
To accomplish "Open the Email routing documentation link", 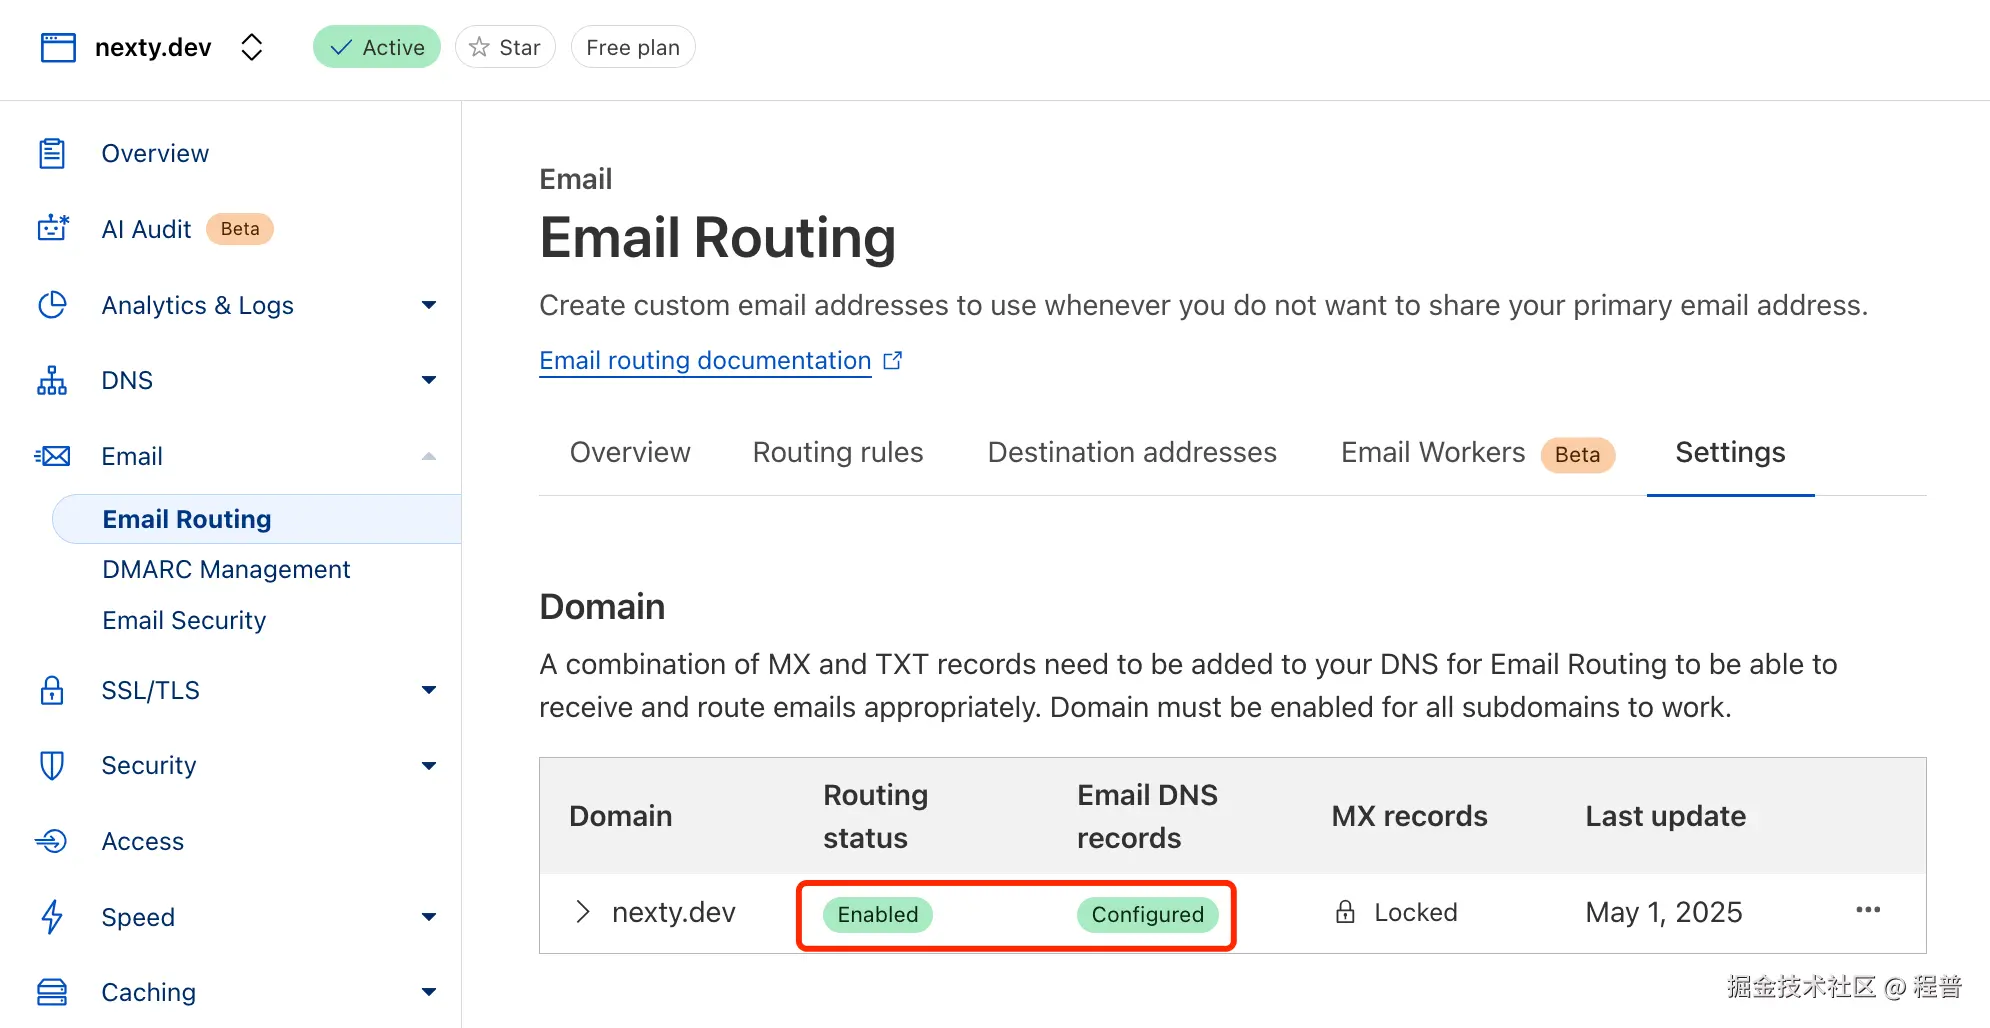I will tap(703, 360).
